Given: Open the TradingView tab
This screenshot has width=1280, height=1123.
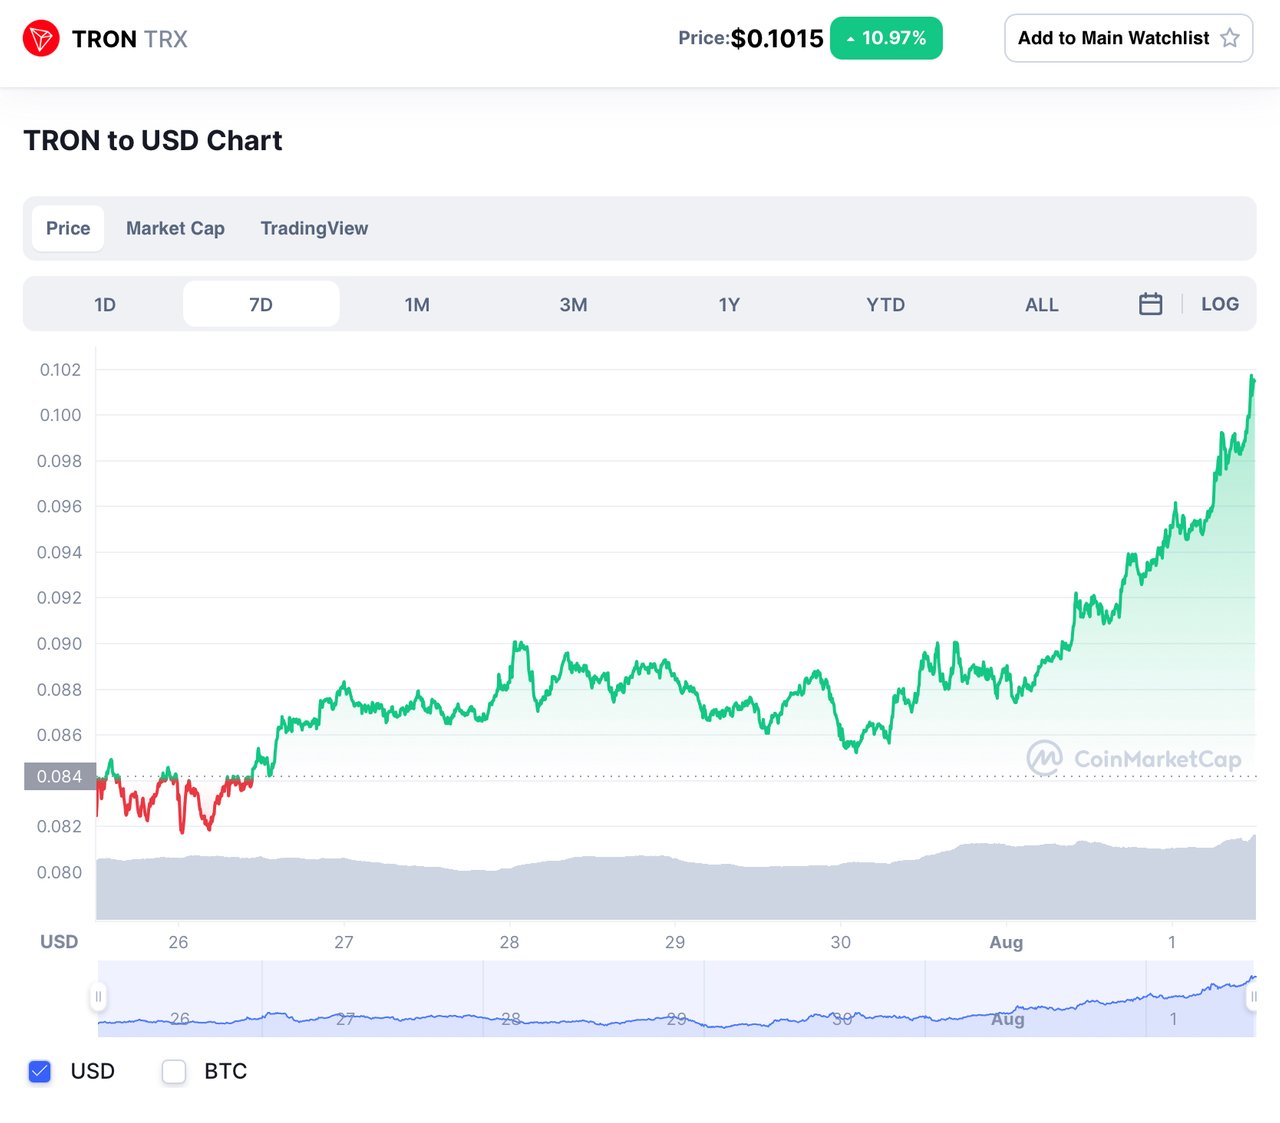Looking at the screenshot, I should 314,228.
